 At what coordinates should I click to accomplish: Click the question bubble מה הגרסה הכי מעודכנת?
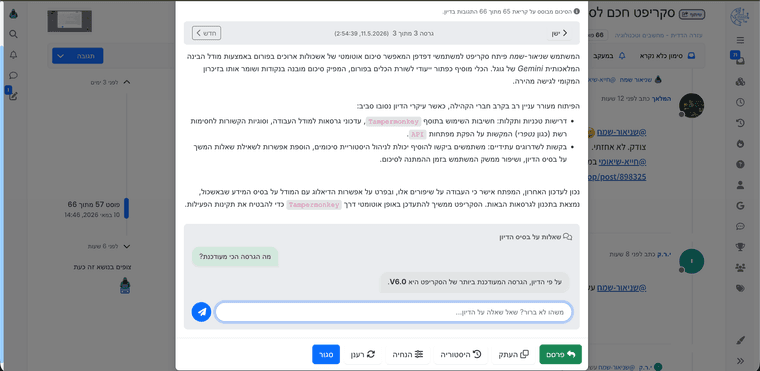point(235,257)
